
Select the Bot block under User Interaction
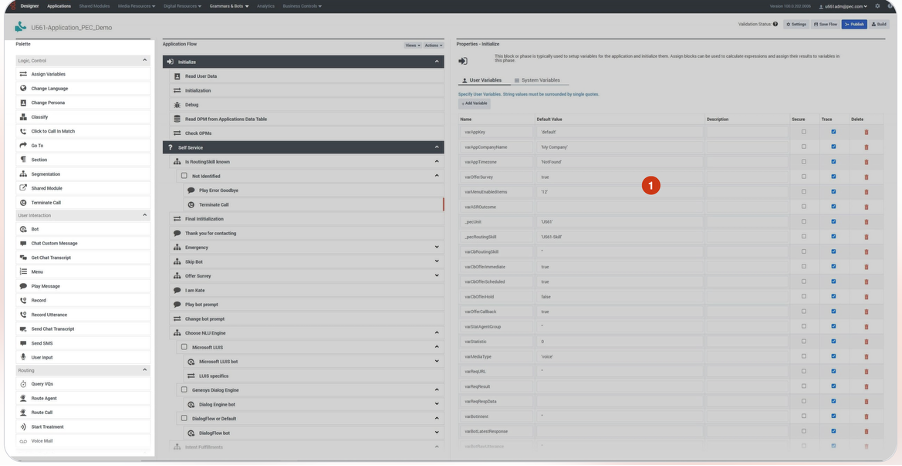[x=83, y=229]
